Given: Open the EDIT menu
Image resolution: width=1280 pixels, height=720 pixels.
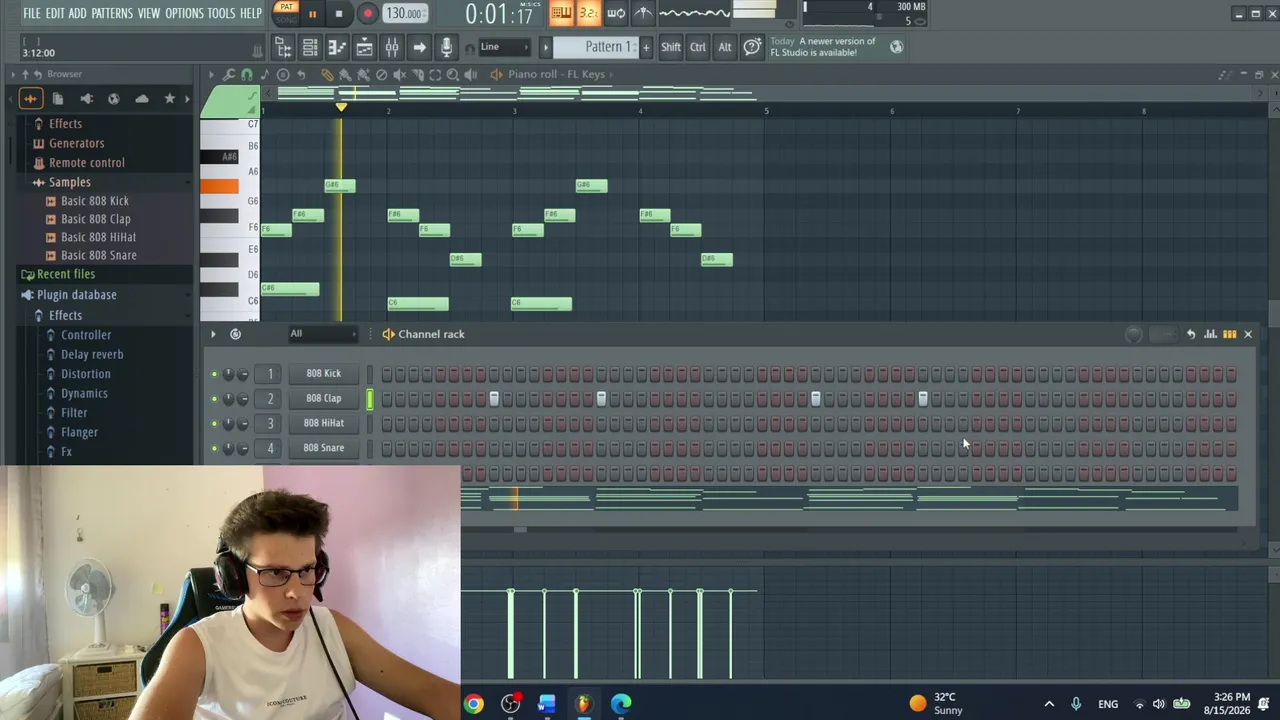Looking at the screenshot, I should 54,13.
